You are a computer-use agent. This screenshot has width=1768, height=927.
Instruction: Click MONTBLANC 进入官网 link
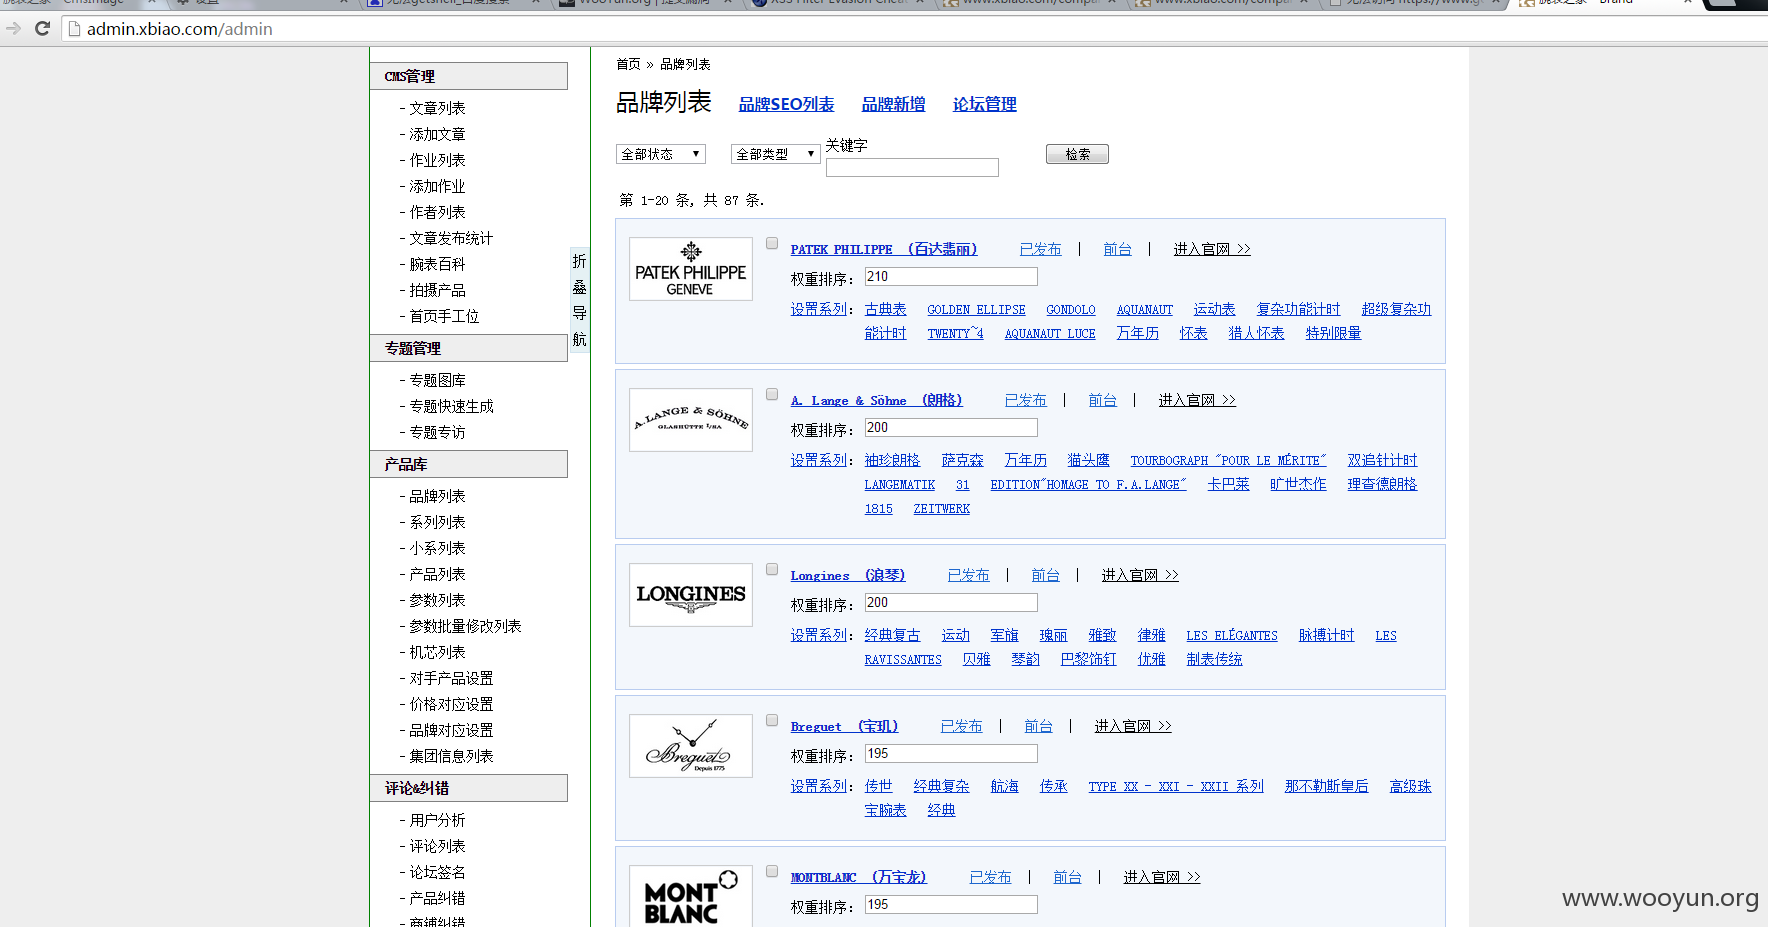(1162, 877)
